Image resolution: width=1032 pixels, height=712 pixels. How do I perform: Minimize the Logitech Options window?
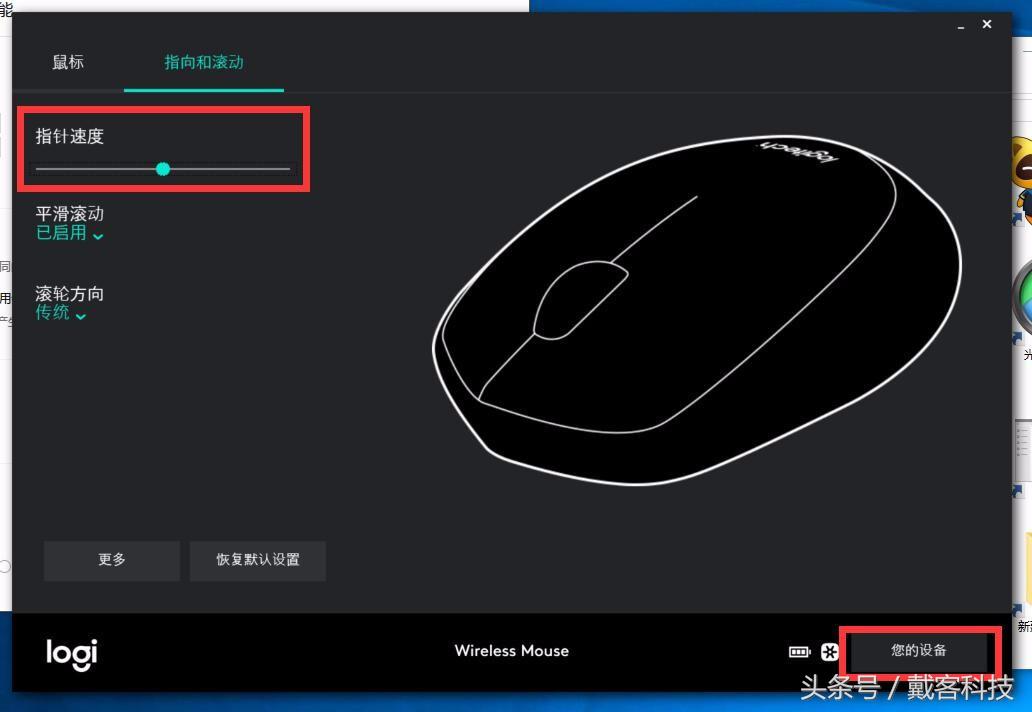pyautogui.click(x=961, y=24)
